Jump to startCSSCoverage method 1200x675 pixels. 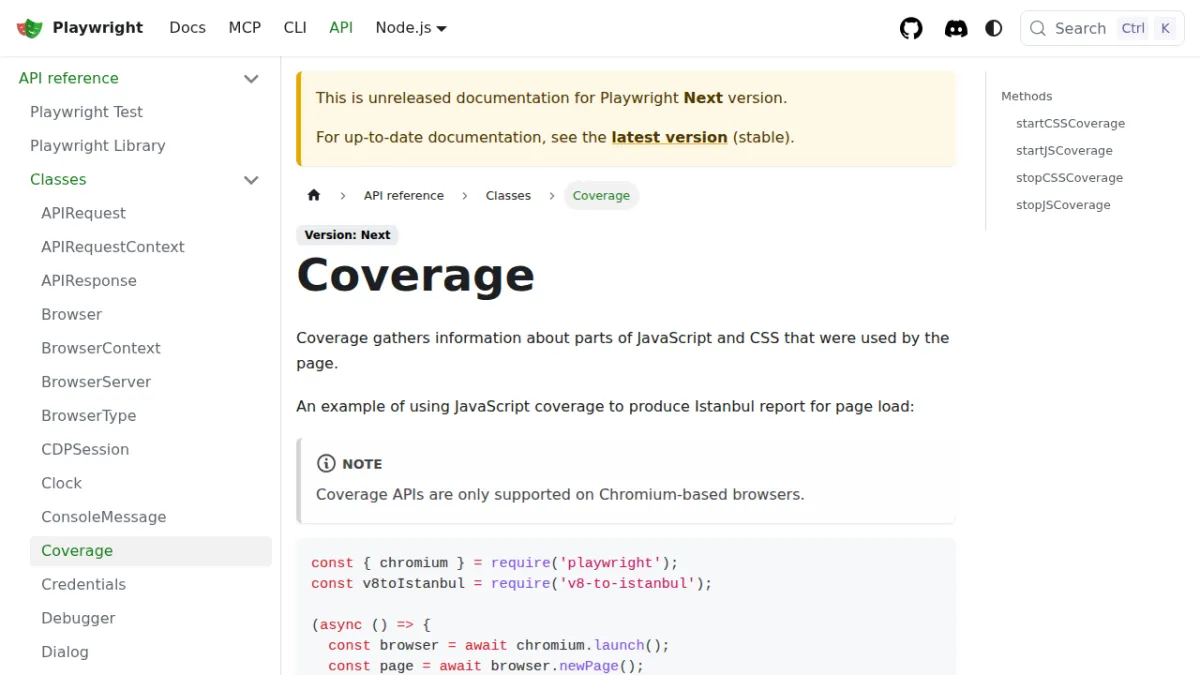coord(1070,124)
